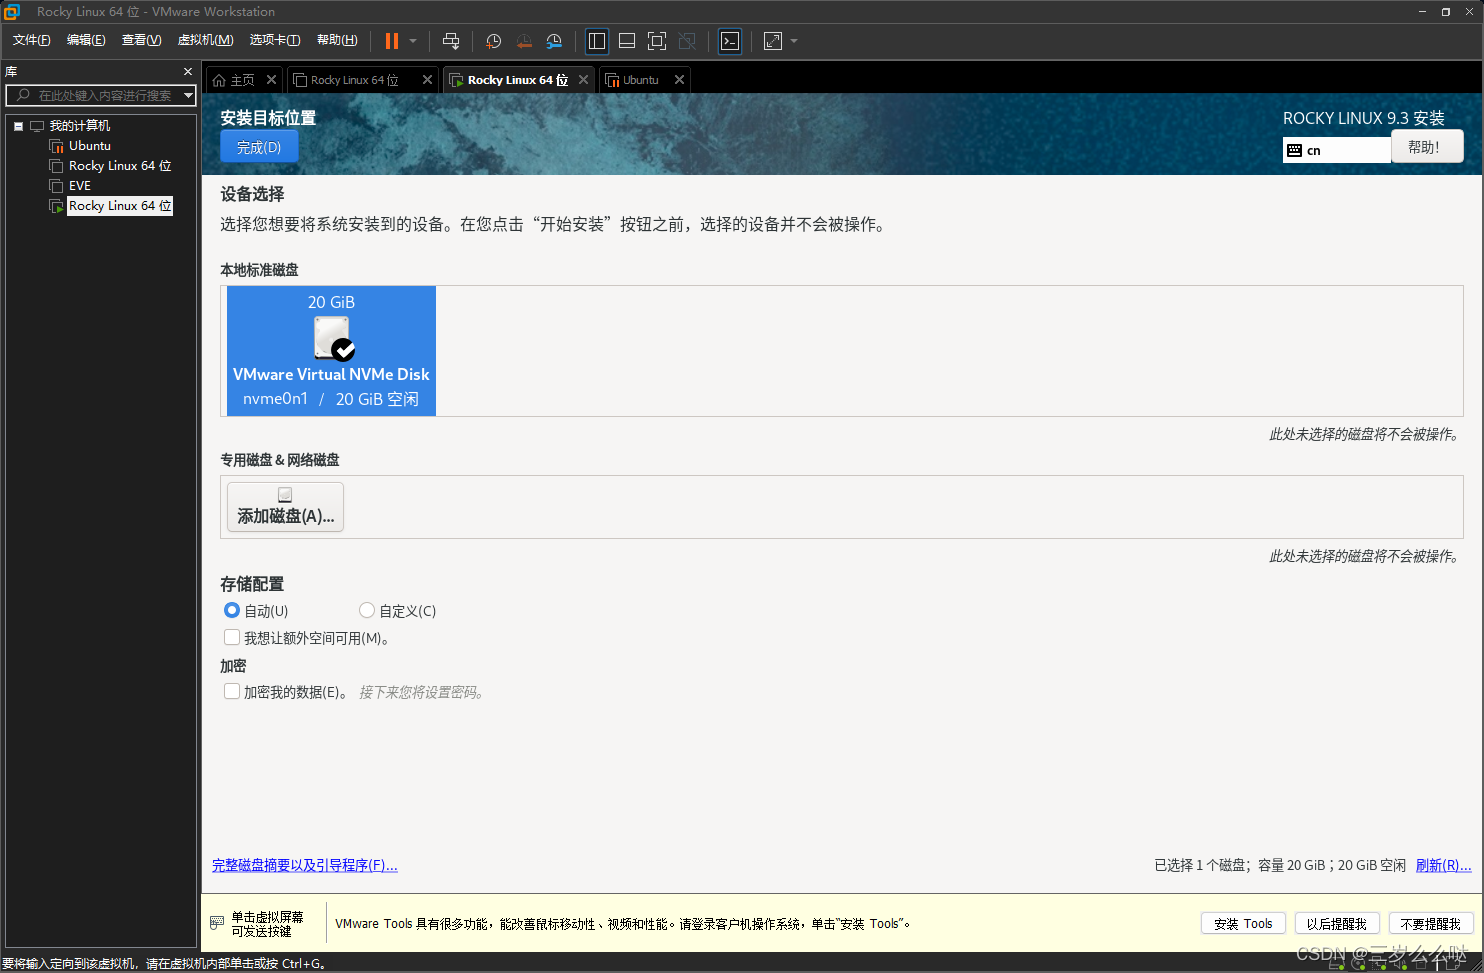This screenshot has height=973, width=1484.
Task: Click the 刷新(R)... refresh link
Action: pyautogui.click(x=1443, y=865)
